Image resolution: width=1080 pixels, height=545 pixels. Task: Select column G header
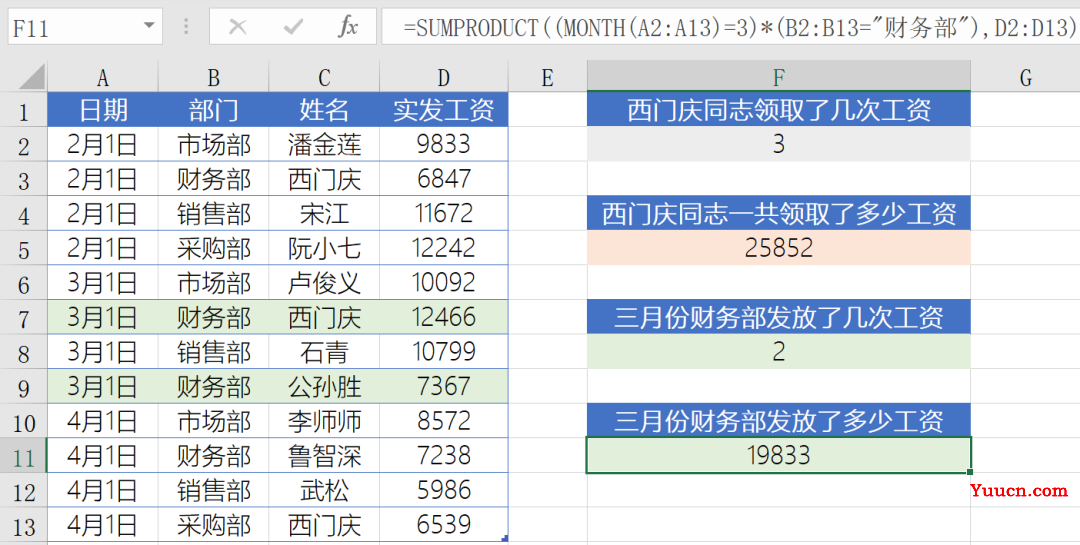[1026, 76]
